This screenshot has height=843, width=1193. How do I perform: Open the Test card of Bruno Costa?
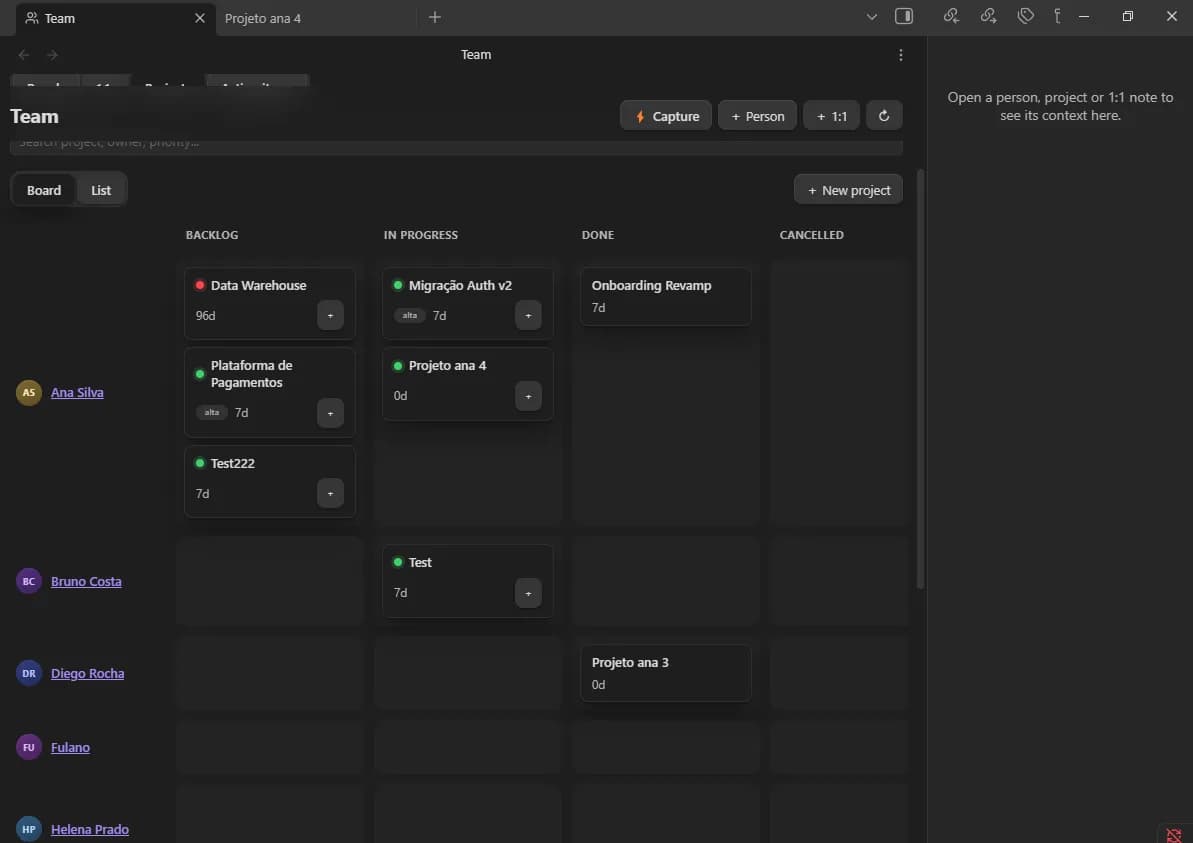(x=468, y=581)
